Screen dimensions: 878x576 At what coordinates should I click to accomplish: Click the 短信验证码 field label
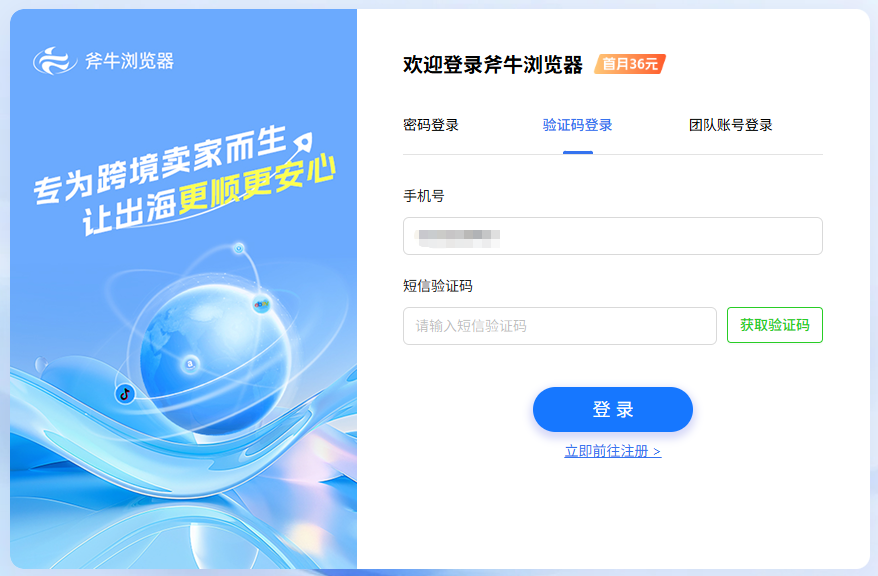coord(437,286)
